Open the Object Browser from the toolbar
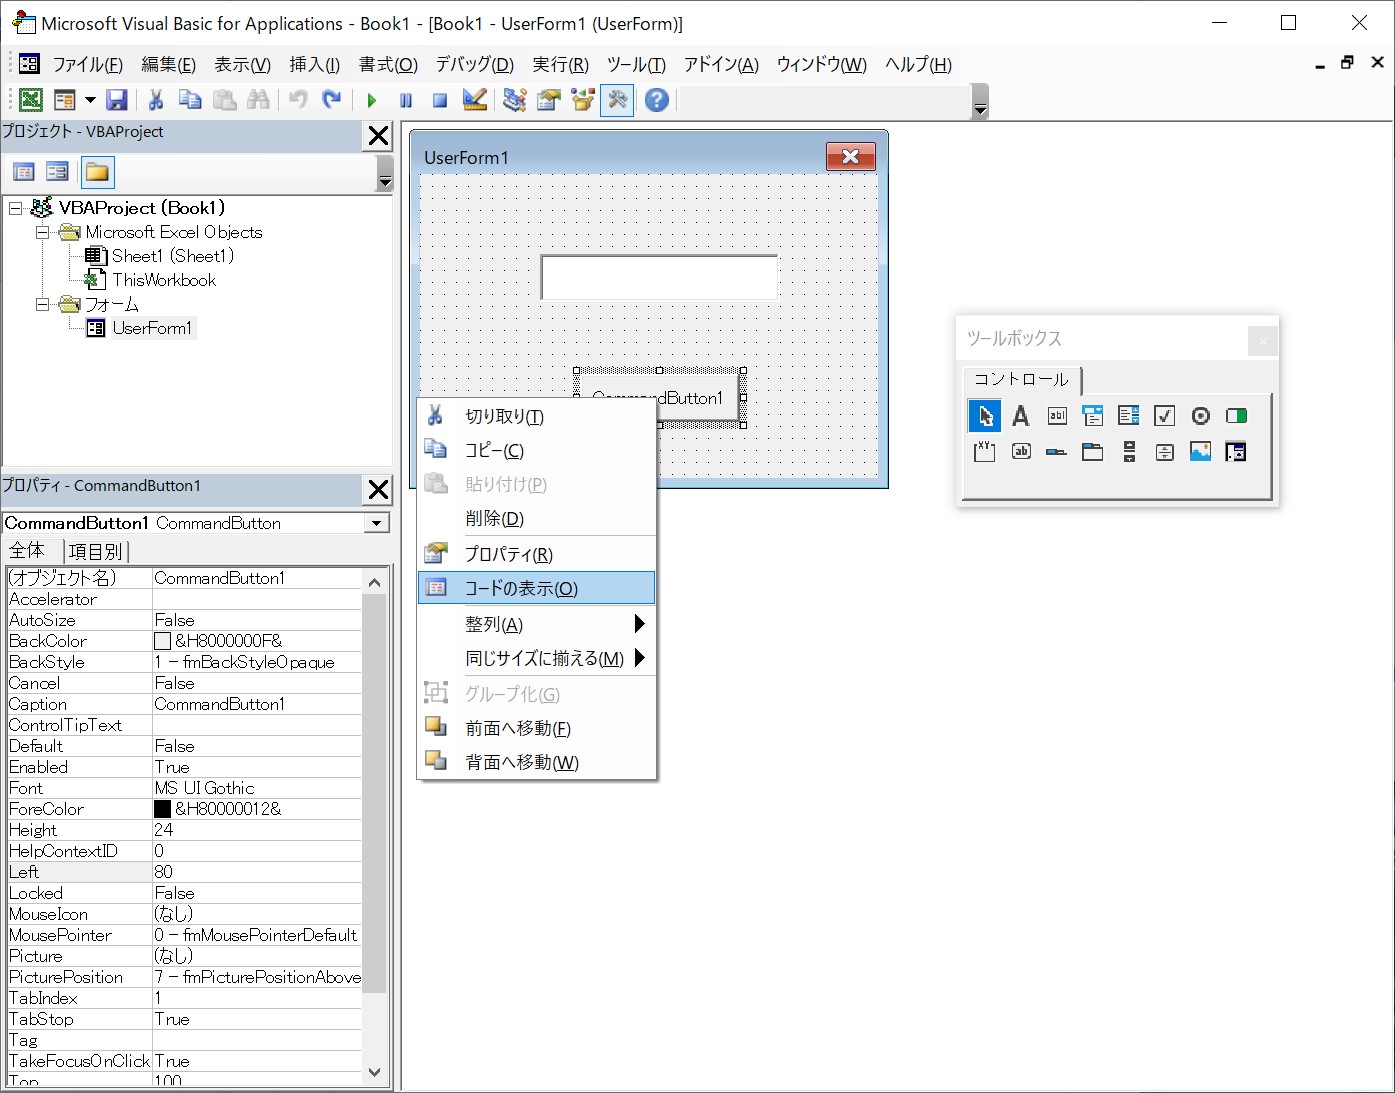The image size is (1395, 1093). pos(581,100)
